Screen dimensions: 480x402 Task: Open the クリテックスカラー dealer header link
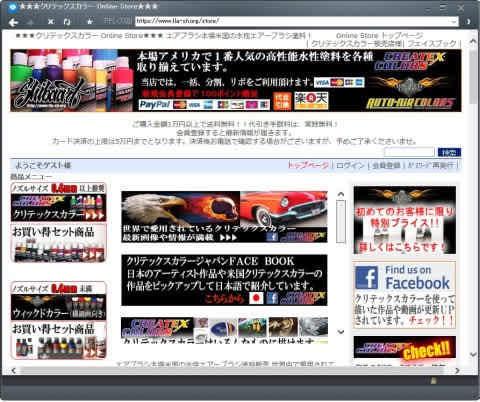pyautogui.click(x=357, y=44)
